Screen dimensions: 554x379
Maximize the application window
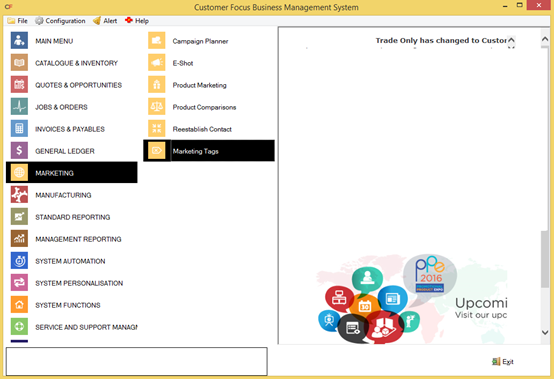(x=519, y=5)
